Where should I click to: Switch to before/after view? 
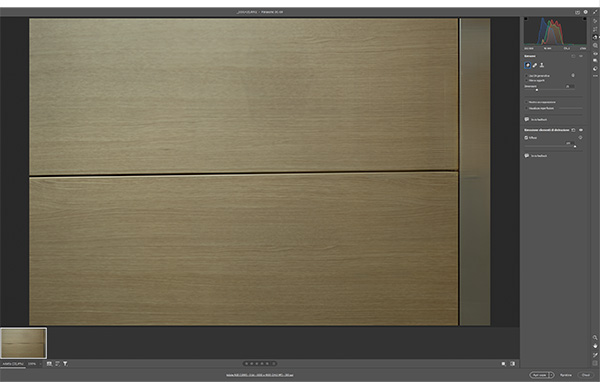click(512, 364)
